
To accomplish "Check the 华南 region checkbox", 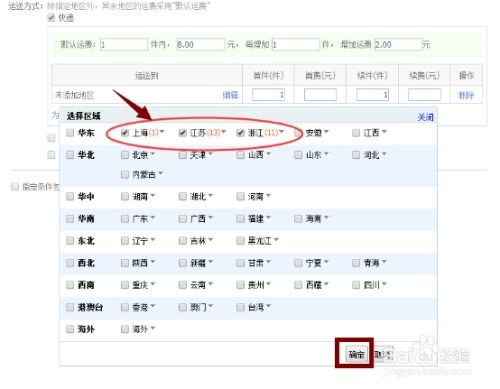I will click(x=70, y=219).
